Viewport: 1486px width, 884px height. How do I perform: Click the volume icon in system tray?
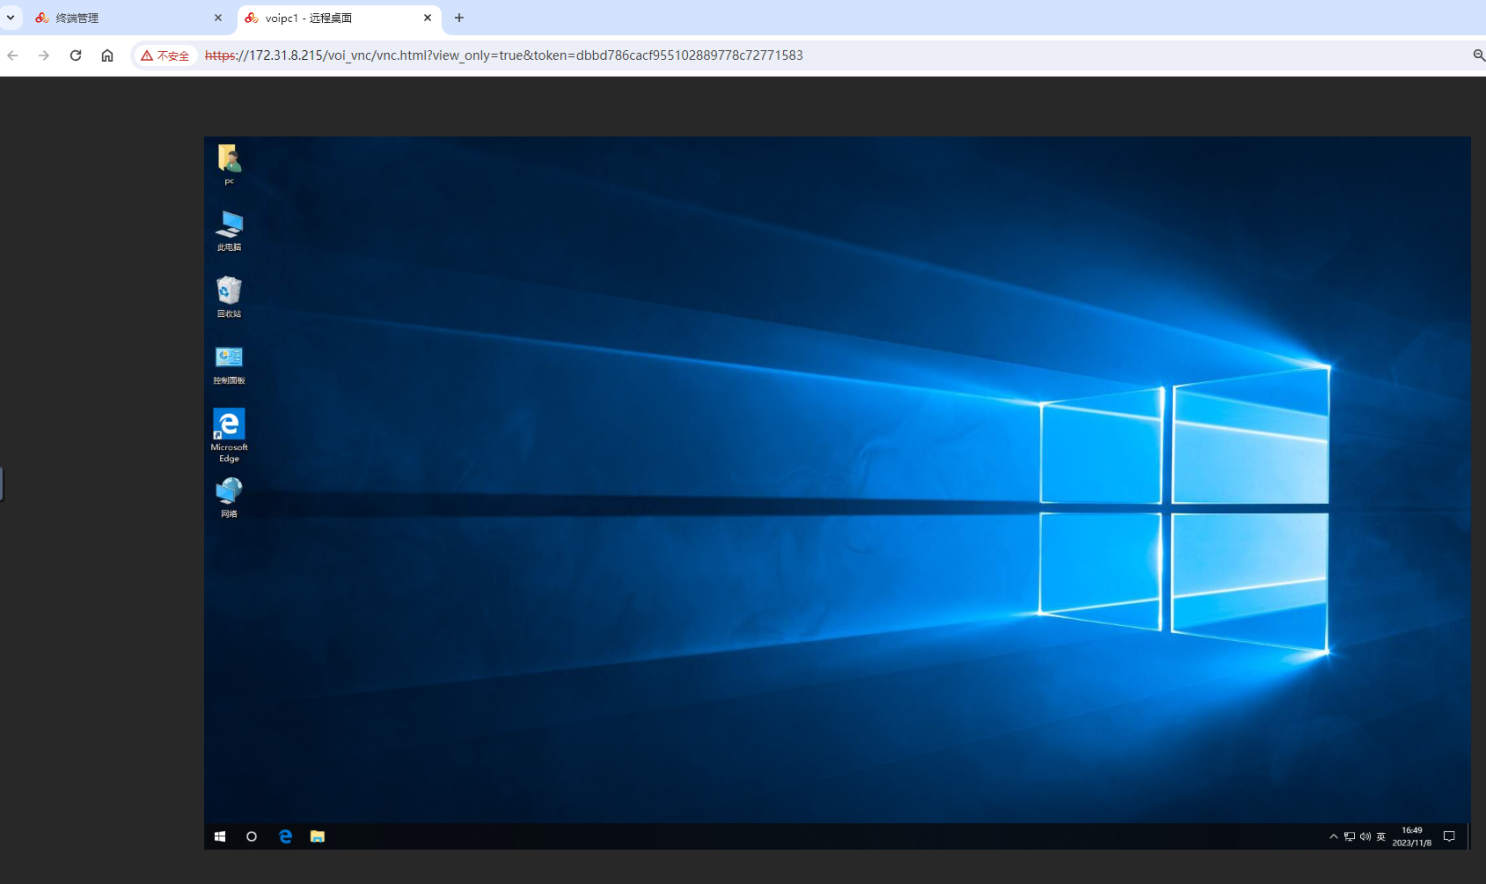click(1365, 837)
